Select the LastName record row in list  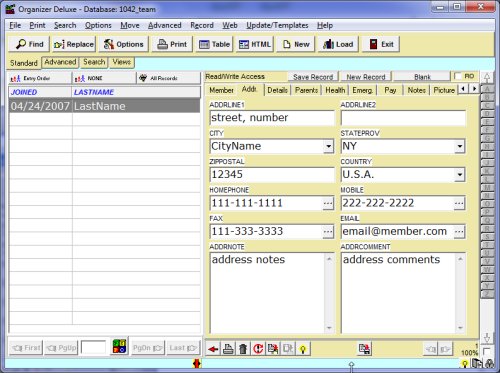(104, 106)
